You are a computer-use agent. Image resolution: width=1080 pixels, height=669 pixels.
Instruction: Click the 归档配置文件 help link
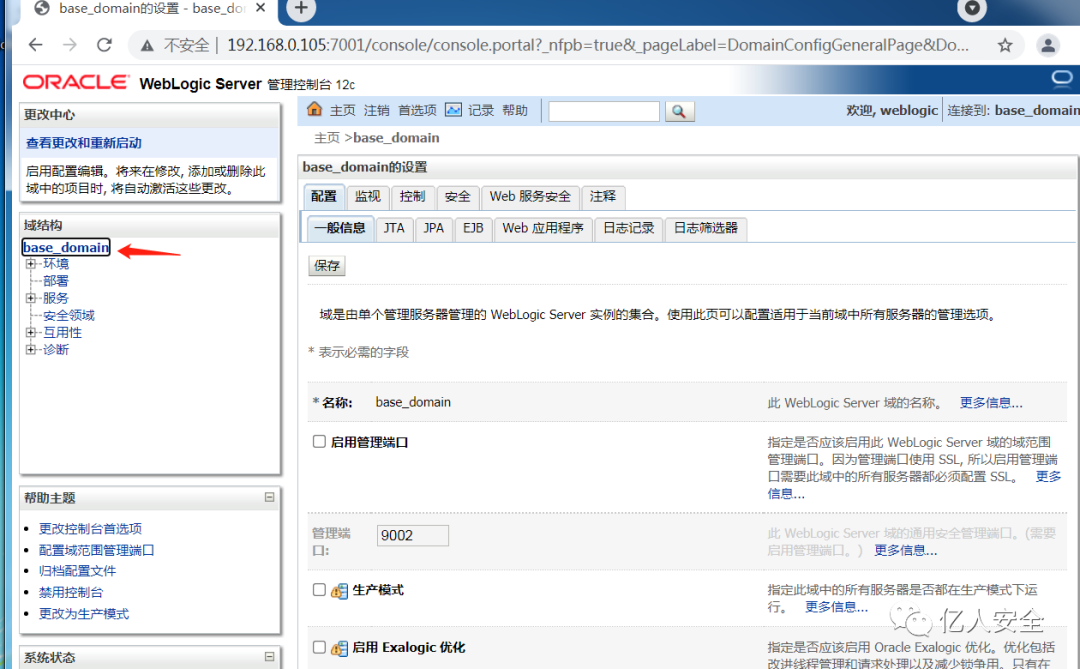pos(77,570)
